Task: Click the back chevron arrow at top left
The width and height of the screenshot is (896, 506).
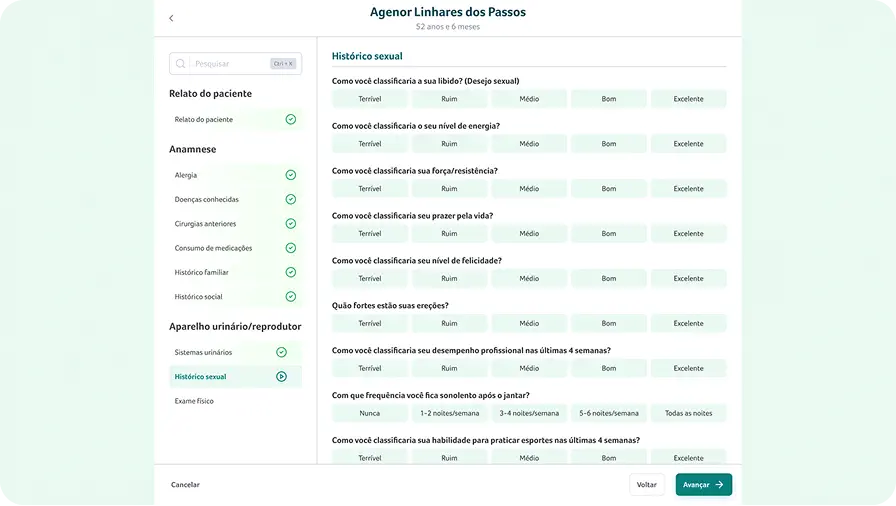Action: point(171,18)
